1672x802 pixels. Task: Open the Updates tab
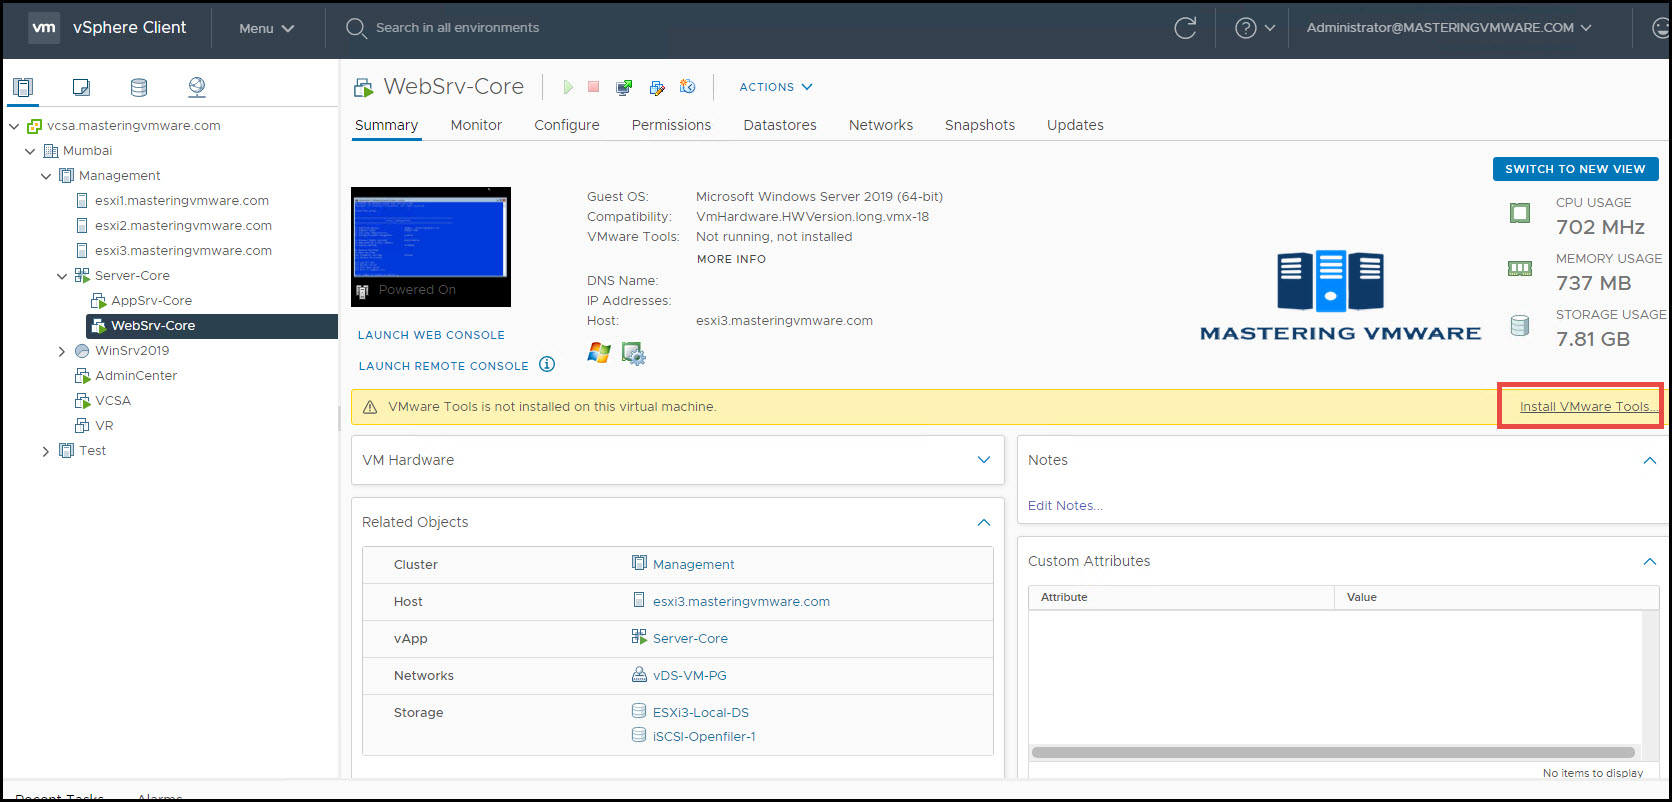tap(1075, 125)
